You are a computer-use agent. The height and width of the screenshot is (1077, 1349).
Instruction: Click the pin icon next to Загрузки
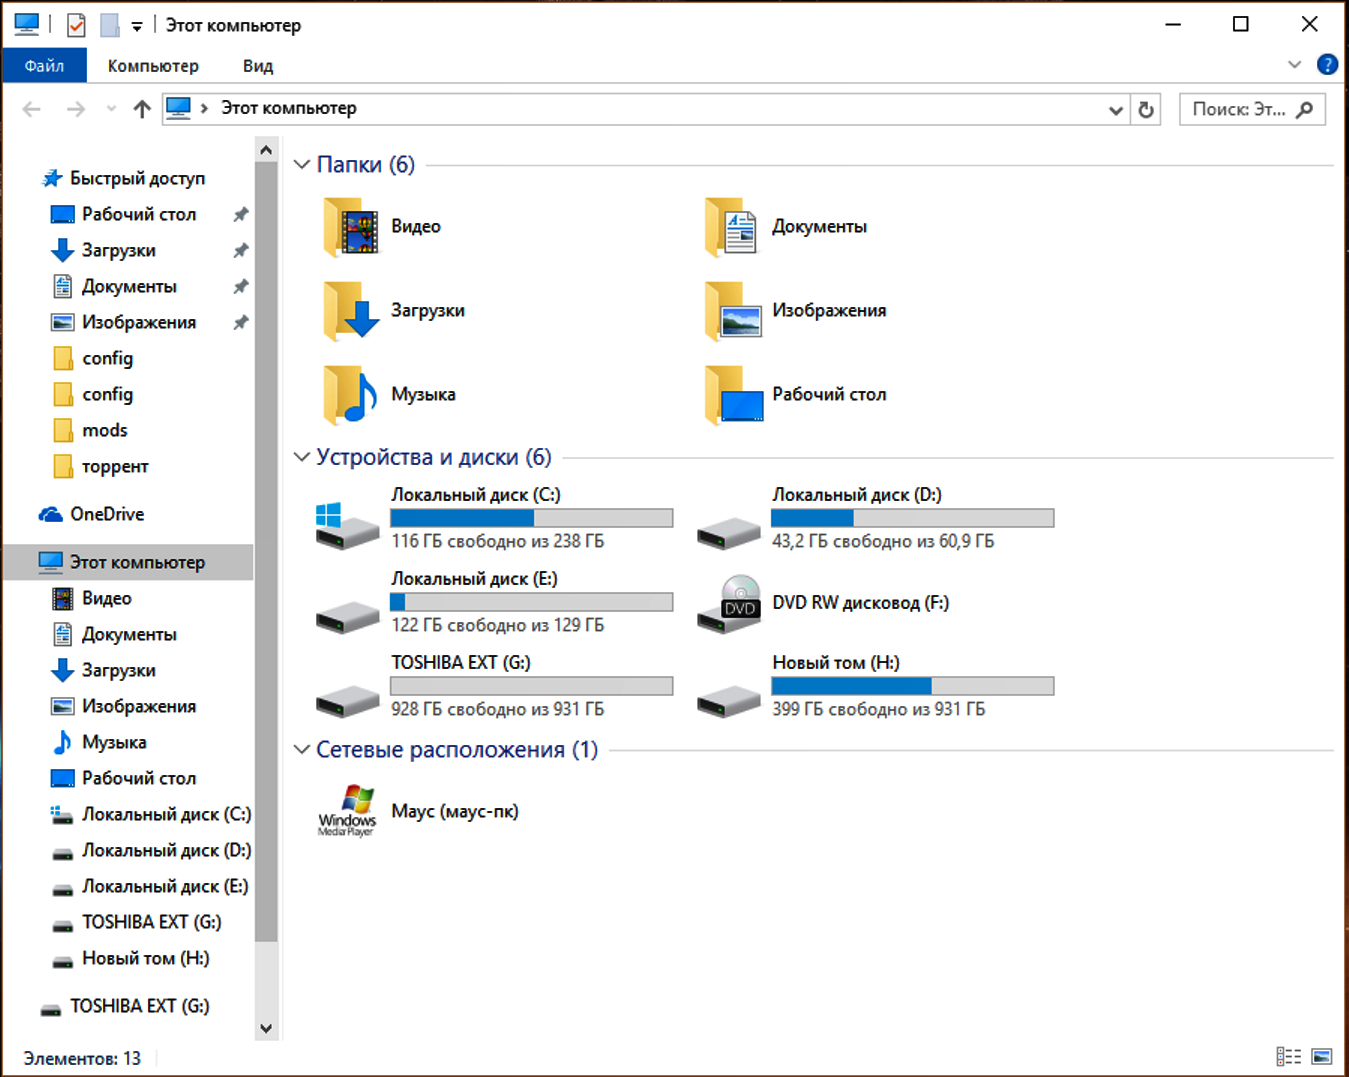point(241,250)
